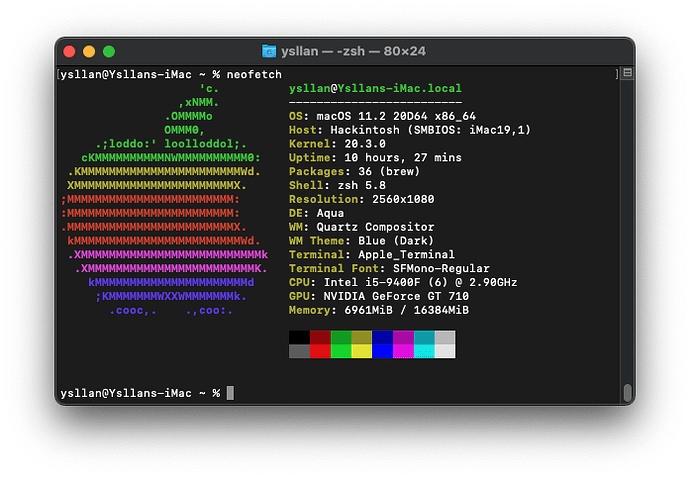690x478 pixels.
Task: Click the 'Packages: 36 (brew)' line
Action: [x=354, y=171]
